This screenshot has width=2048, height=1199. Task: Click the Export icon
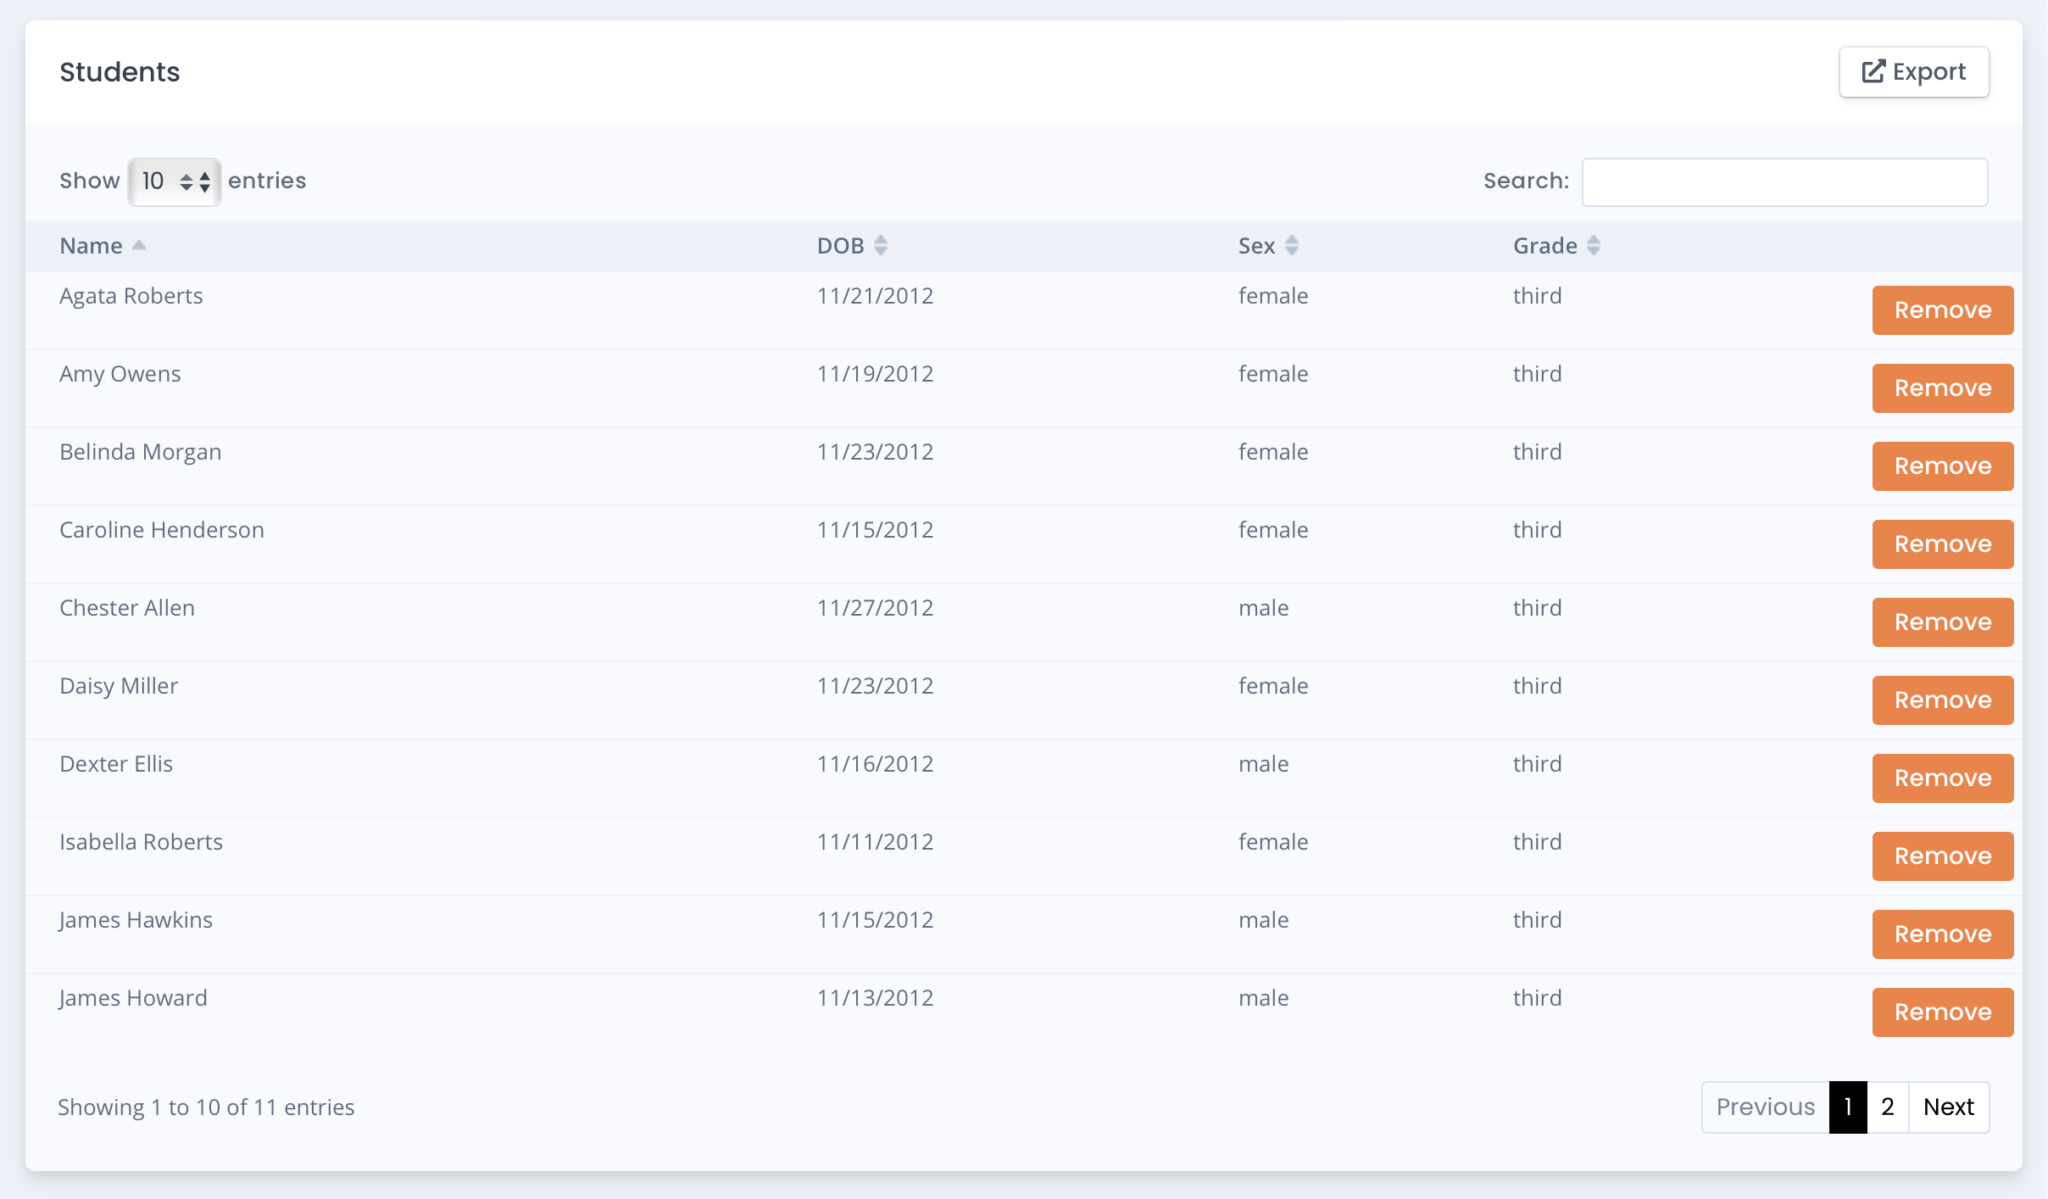(1874, 71)
